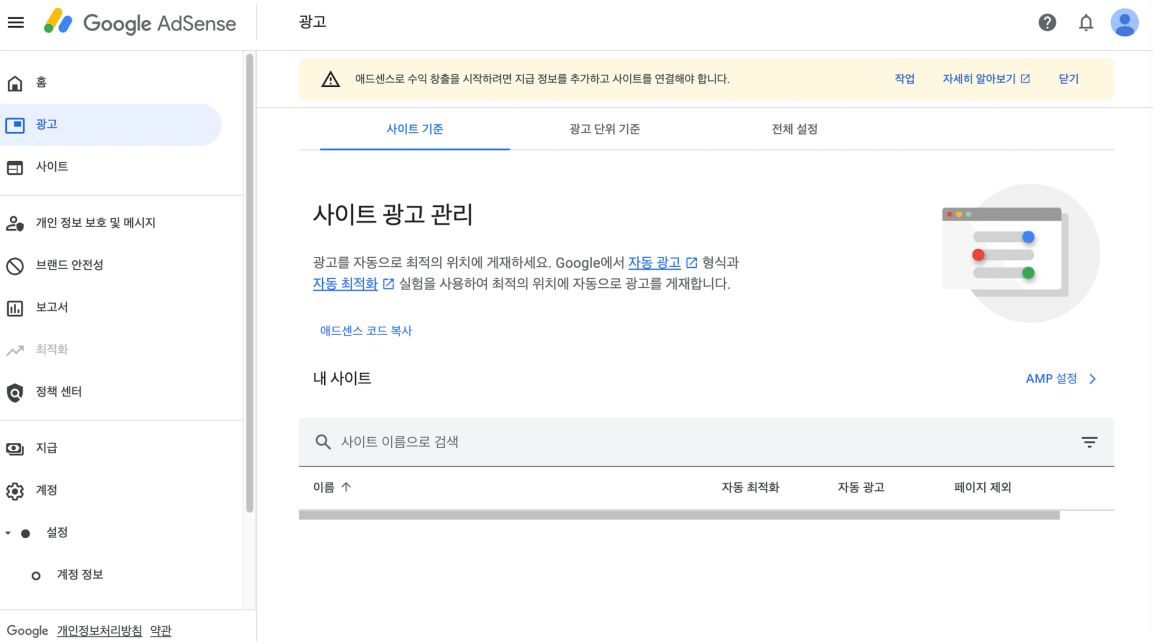Click 자세히 알아보기 in the banner
1153x641 pixels.
986,79
